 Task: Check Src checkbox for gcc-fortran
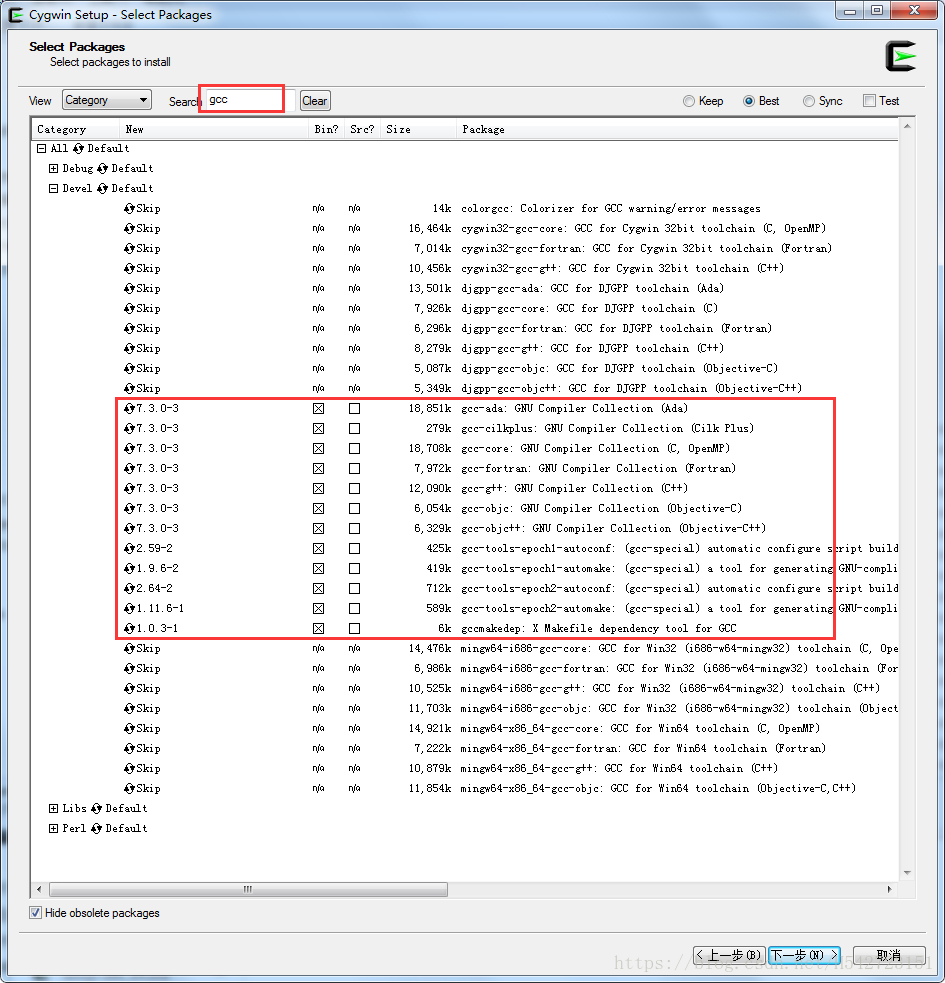[x=355, y=468]
